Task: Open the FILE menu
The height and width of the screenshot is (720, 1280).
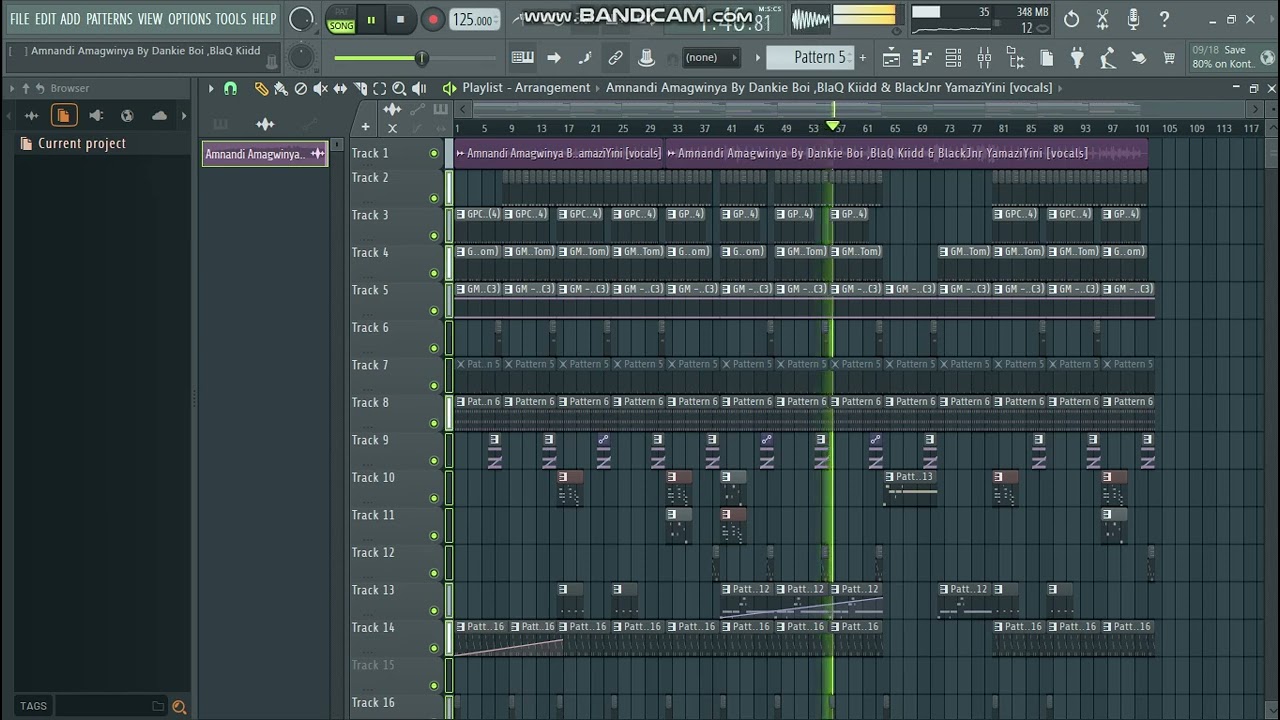Action: pos(19,19)
